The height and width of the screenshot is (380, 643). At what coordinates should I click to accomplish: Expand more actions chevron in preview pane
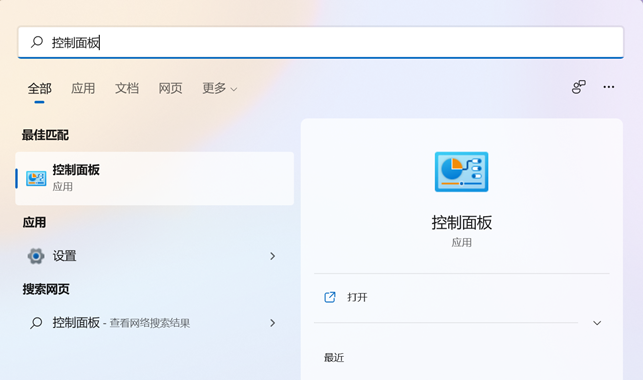click(597, 323)
